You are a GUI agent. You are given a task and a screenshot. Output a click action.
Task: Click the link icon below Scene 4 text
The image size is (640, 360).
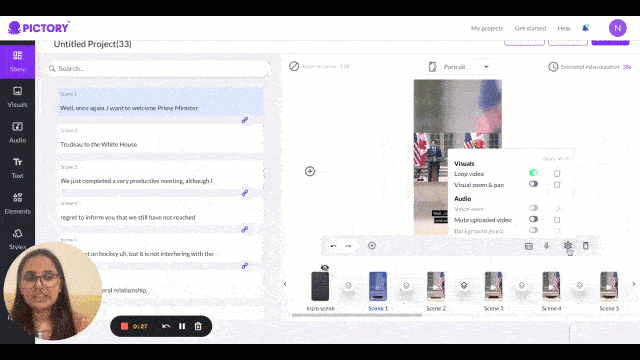coord(245,229)
